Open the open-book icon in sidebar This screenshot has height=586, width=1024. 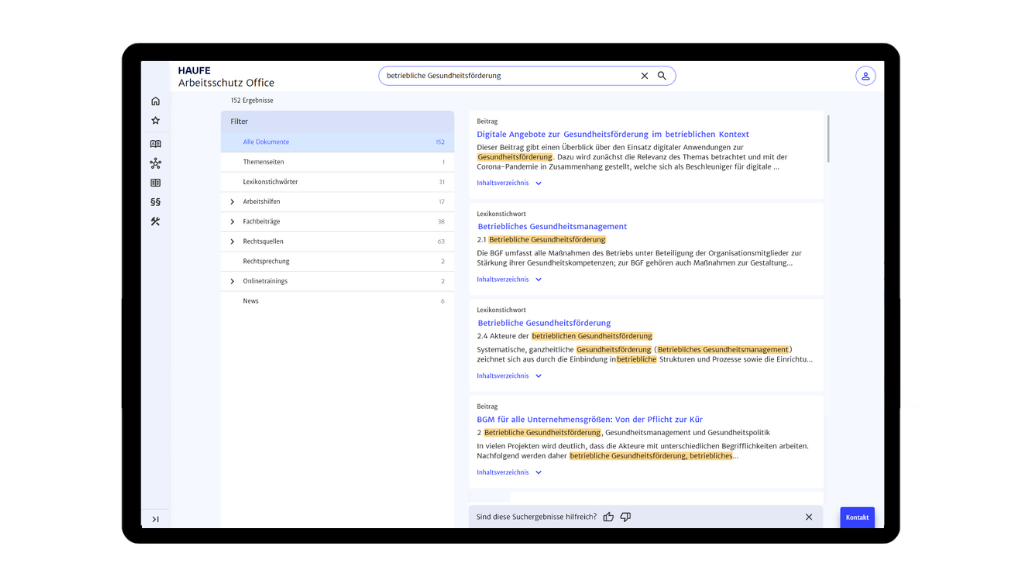point(155,144)
